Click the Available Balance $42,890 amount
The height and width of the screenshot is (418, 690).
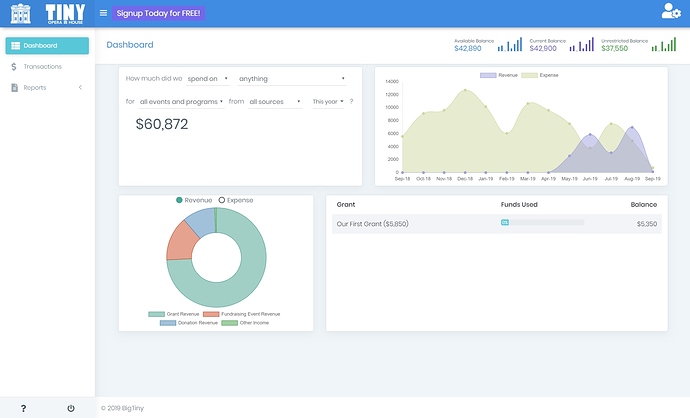click(x=468, y=48)
